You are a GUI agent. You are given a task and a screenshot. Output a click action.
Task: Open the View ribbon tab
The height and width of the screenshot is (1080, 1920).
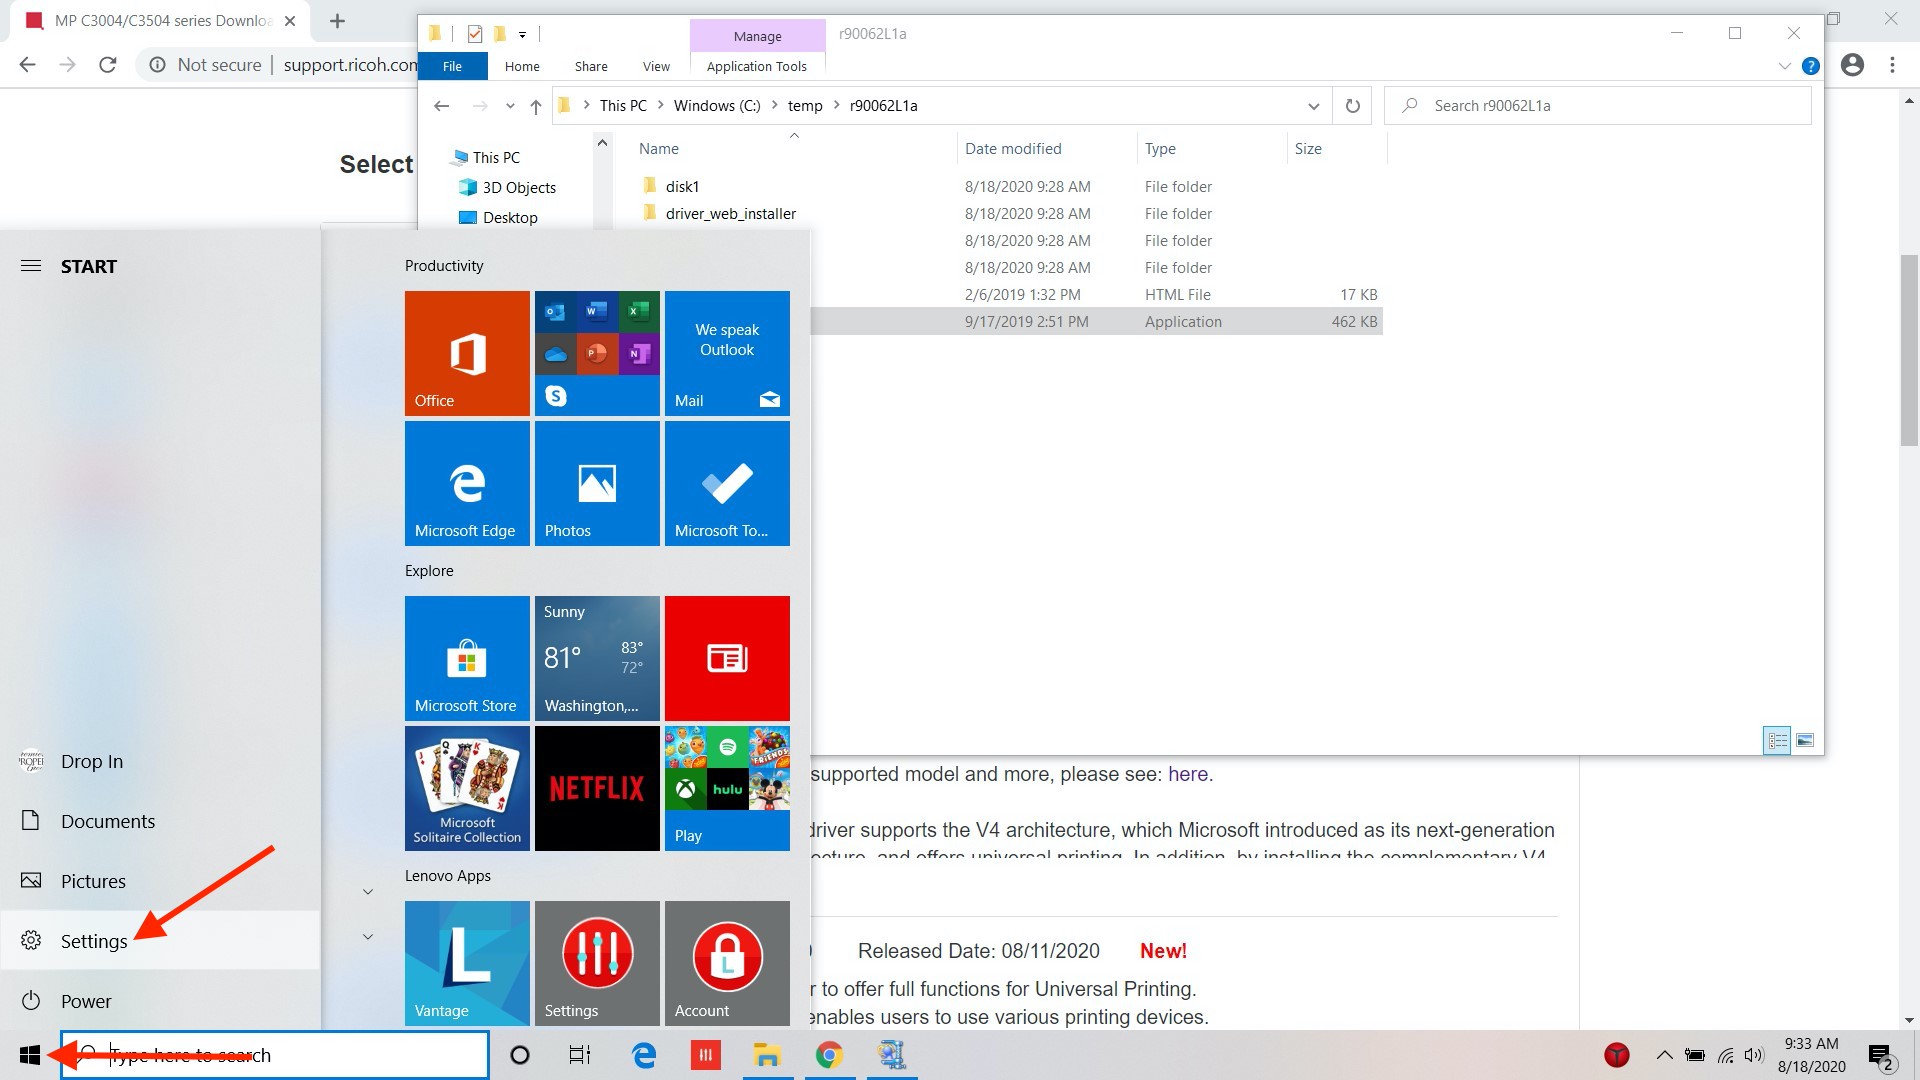656,66
